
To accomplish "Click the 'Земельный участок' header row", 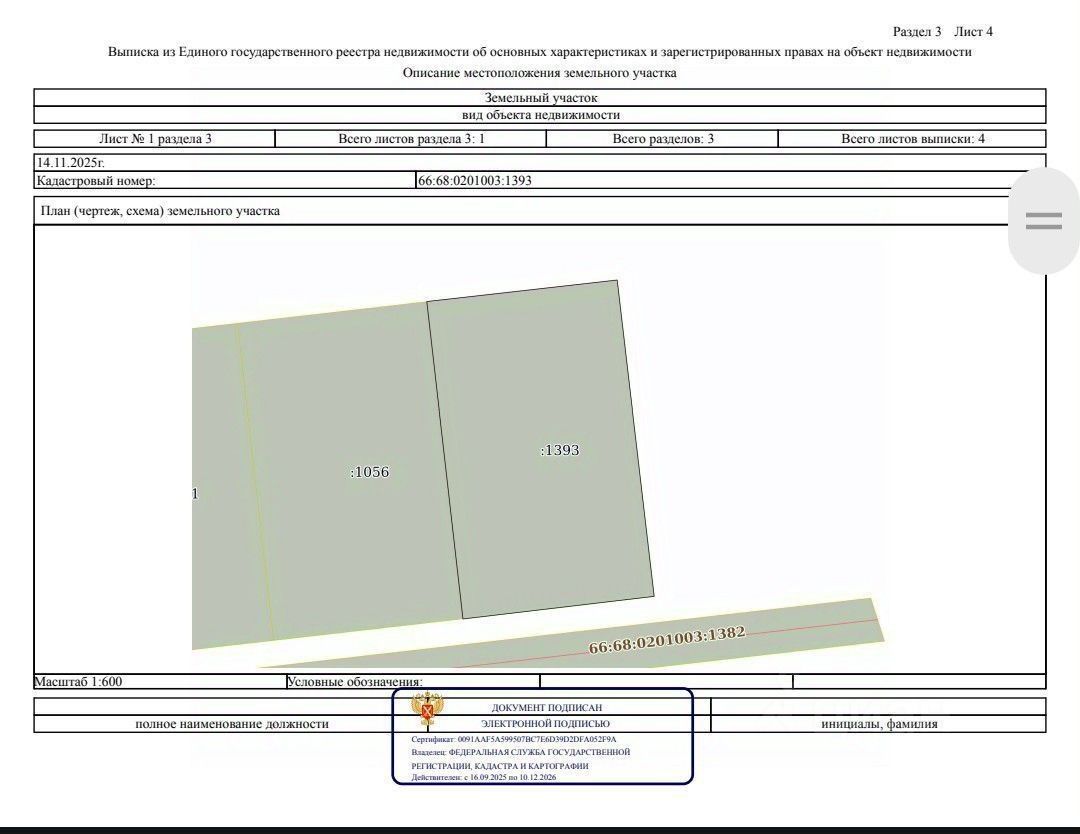I will click(x=540, y=98).
